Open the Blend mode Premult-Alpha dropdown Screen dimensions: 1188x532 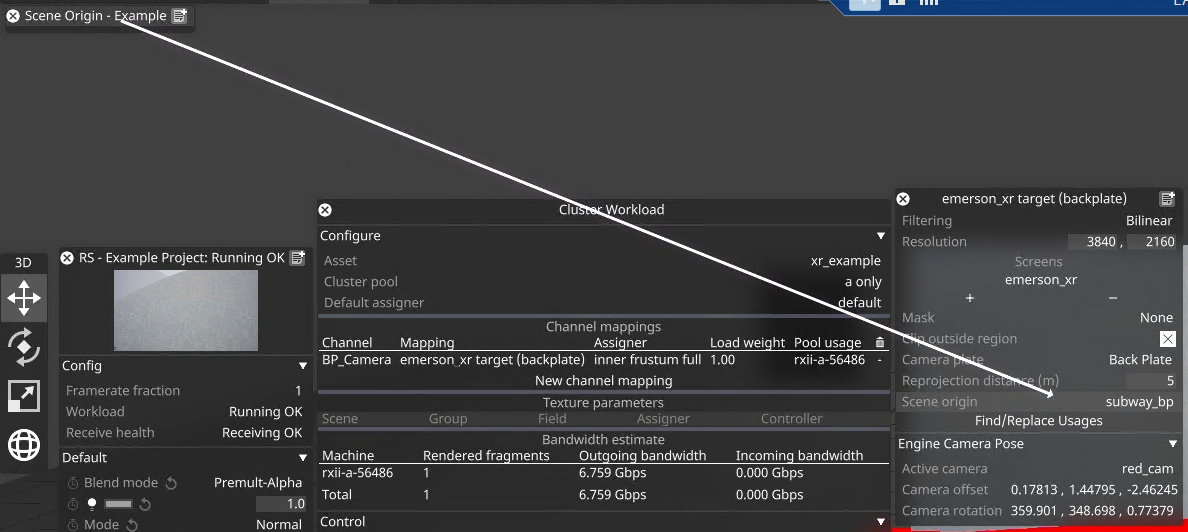(x=258, y=483)
